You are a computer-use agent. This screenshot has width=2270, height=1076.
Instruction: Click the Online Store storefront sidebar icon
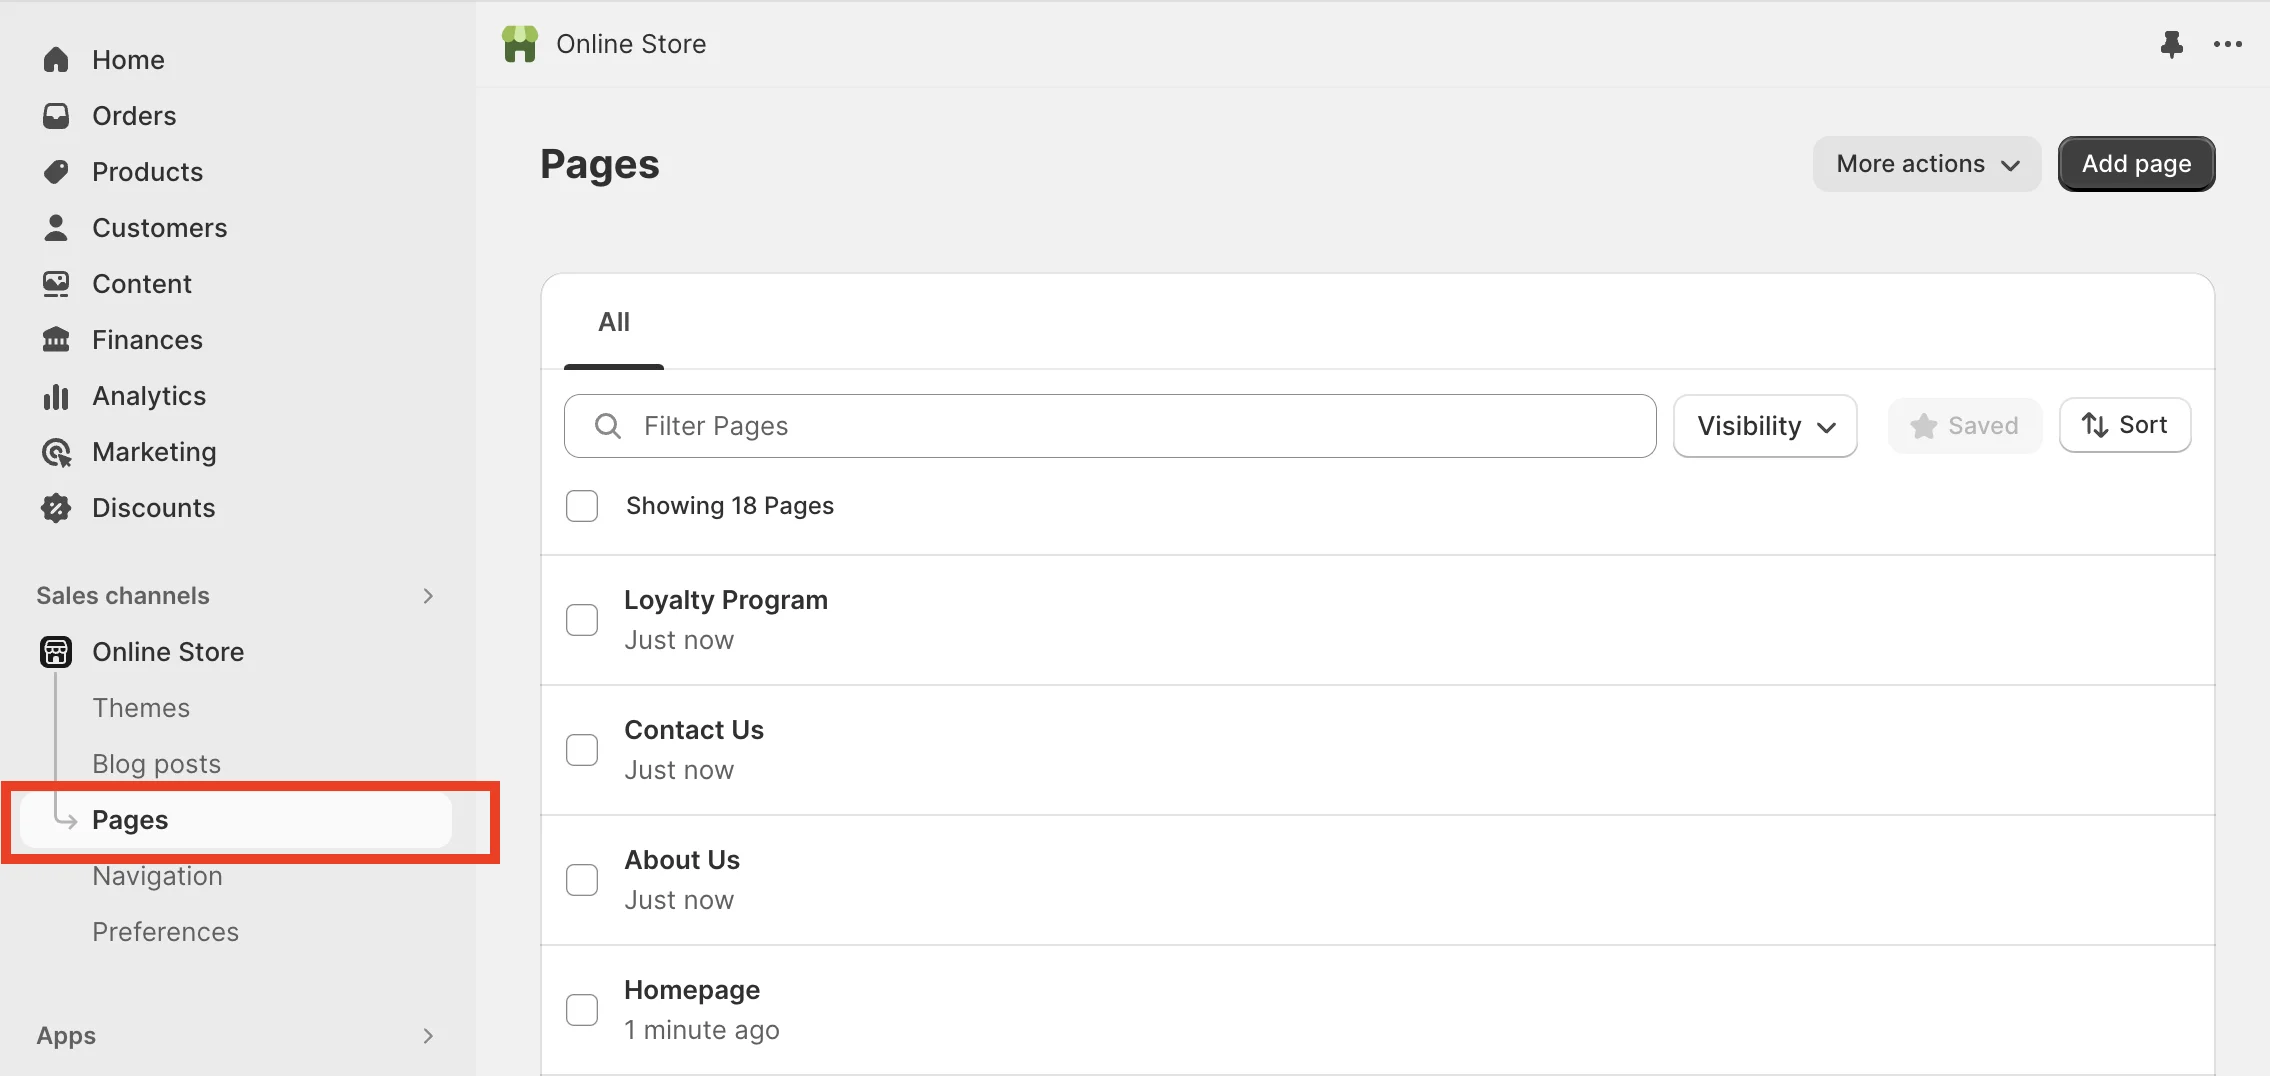(x=56, y=652)
